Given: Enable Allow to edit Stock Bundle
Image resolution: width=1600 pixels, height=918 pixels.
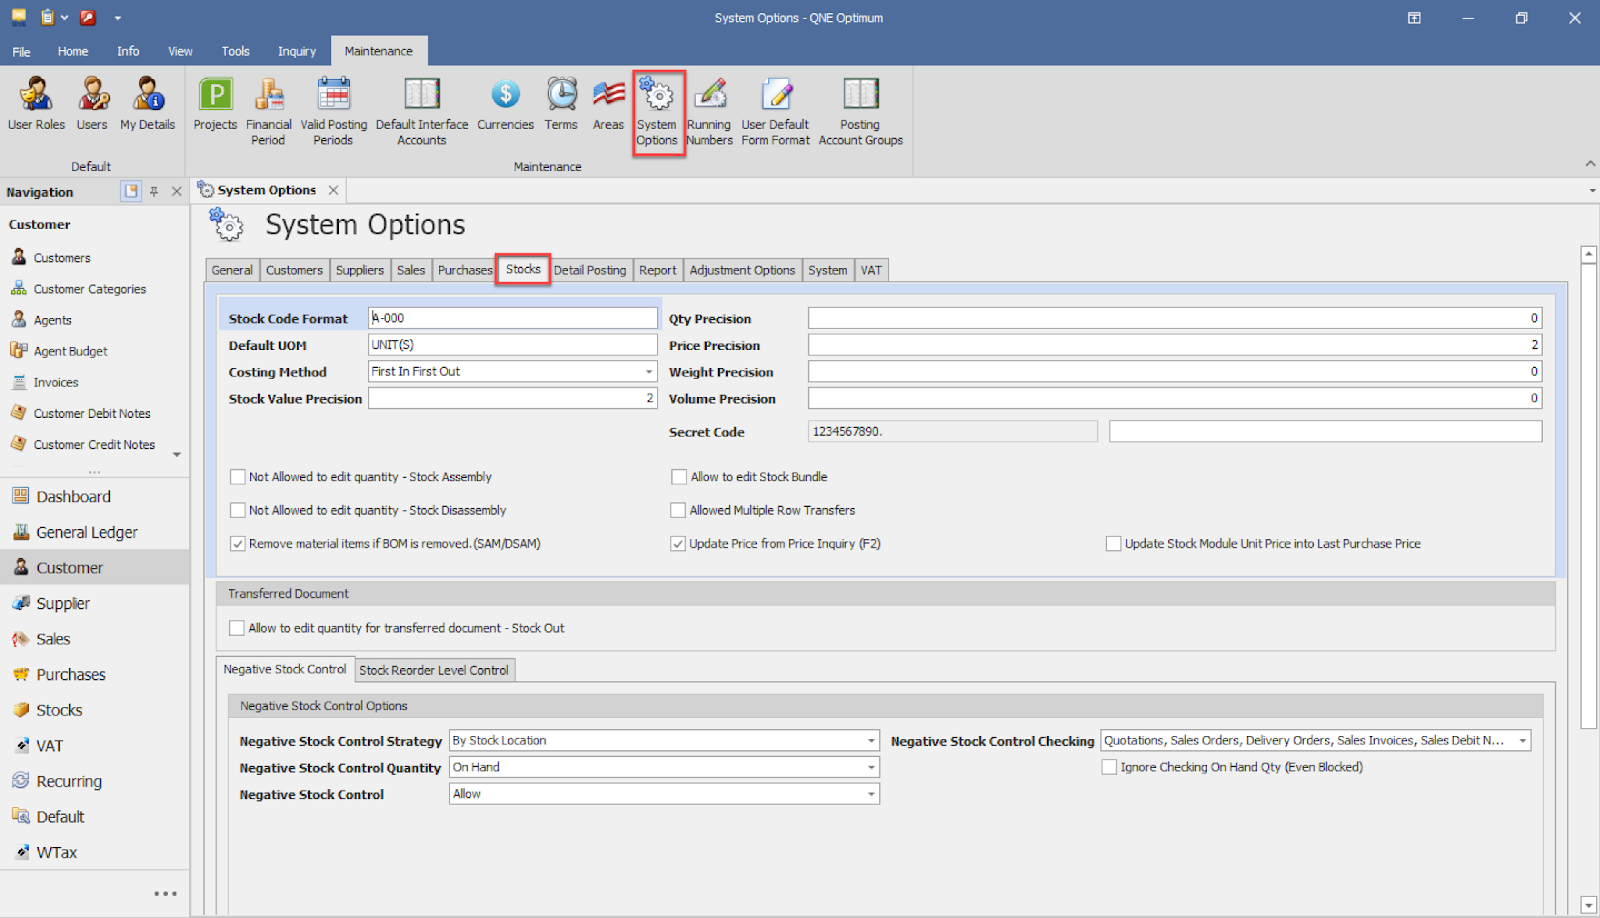Looking at the screenshot, I should 679,477.
